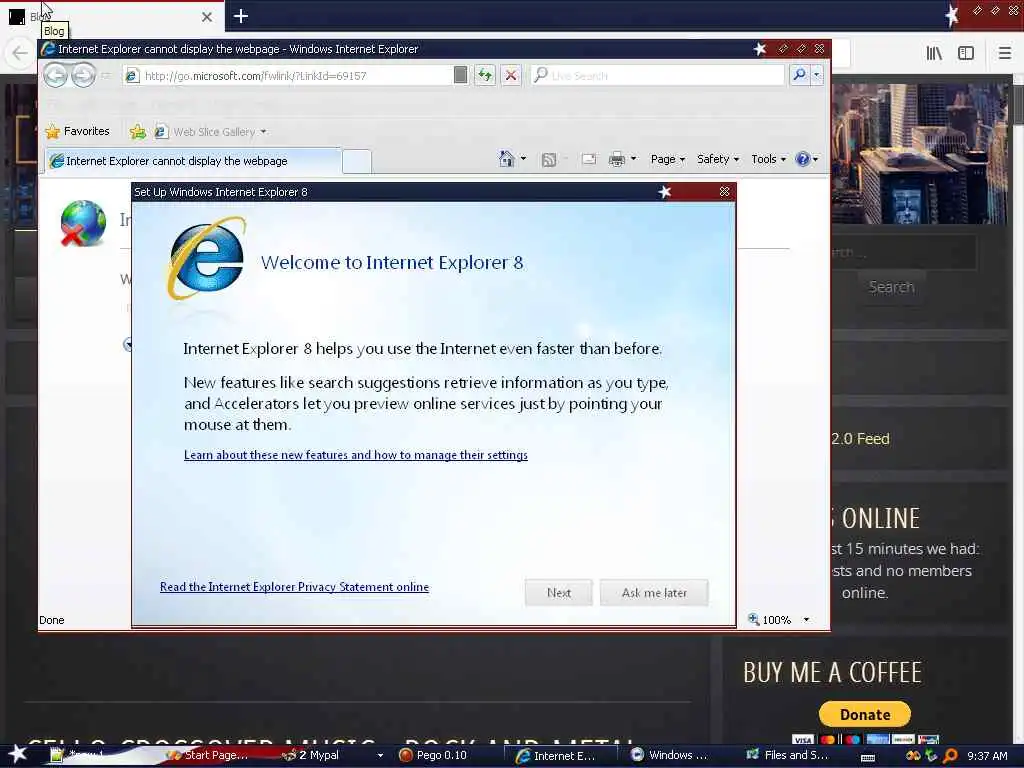Click the Print icon in command bar
This screenshot has height=768, width=1024.
tap(616, 159)
